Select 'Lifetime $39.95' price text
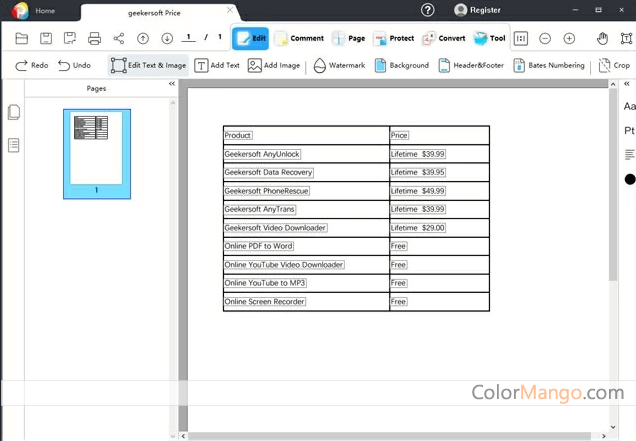 pos(418,172)
